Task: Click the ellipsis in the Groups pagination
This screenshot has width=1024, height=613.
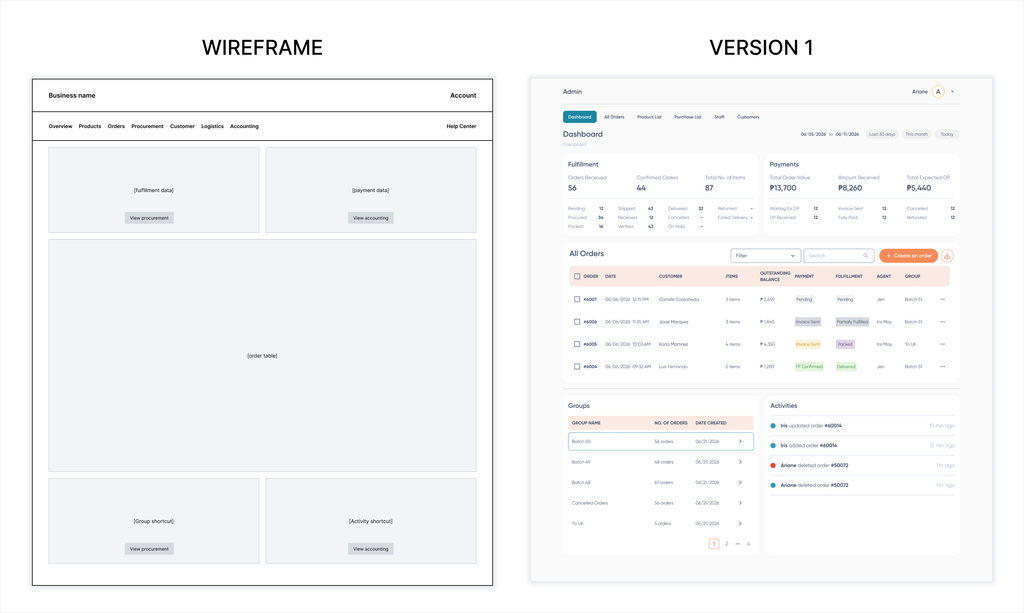Action: click(x=738, y=544)
